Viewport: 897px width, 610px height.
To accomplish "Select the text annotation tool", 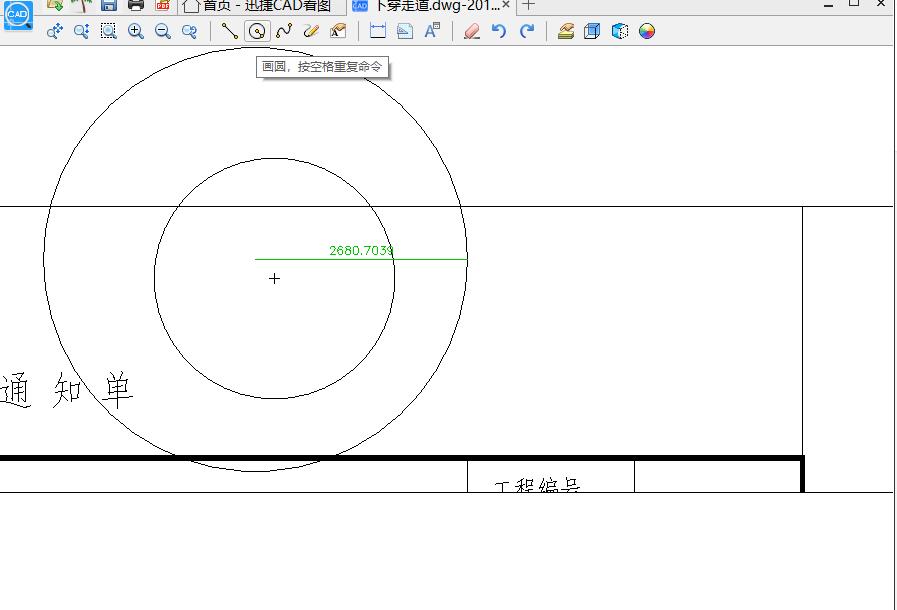I will (338, 31).
